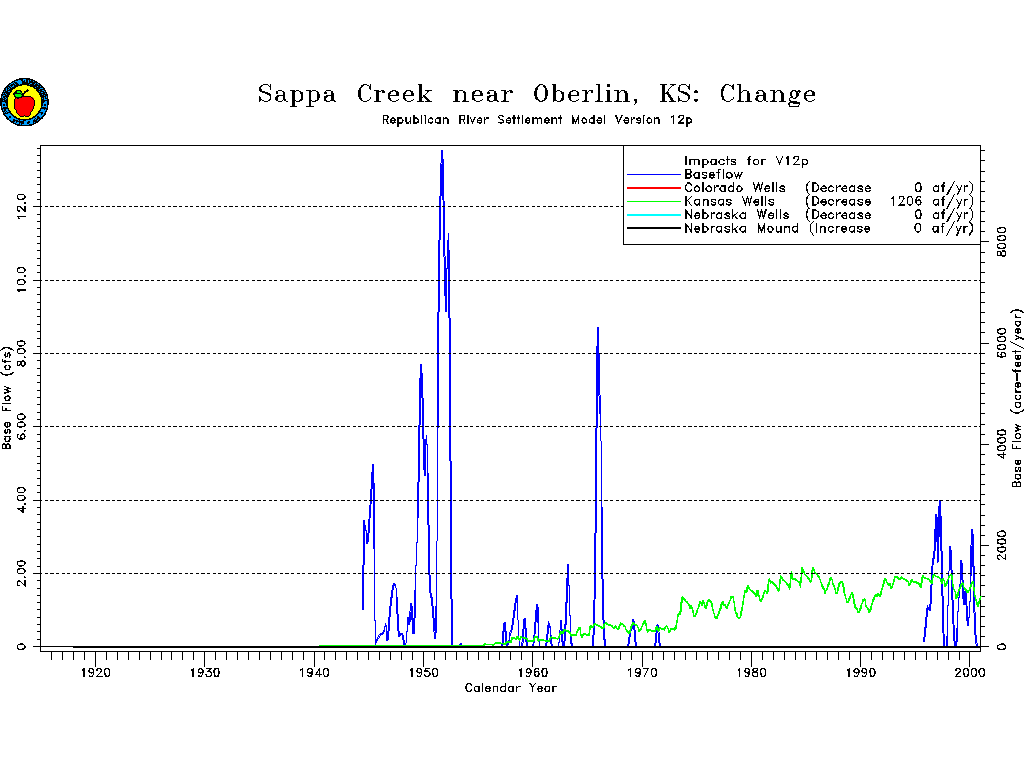Click the left axis label "12.0"
1024x768 pixels.
pyautogui.click(x=22, y=206)
